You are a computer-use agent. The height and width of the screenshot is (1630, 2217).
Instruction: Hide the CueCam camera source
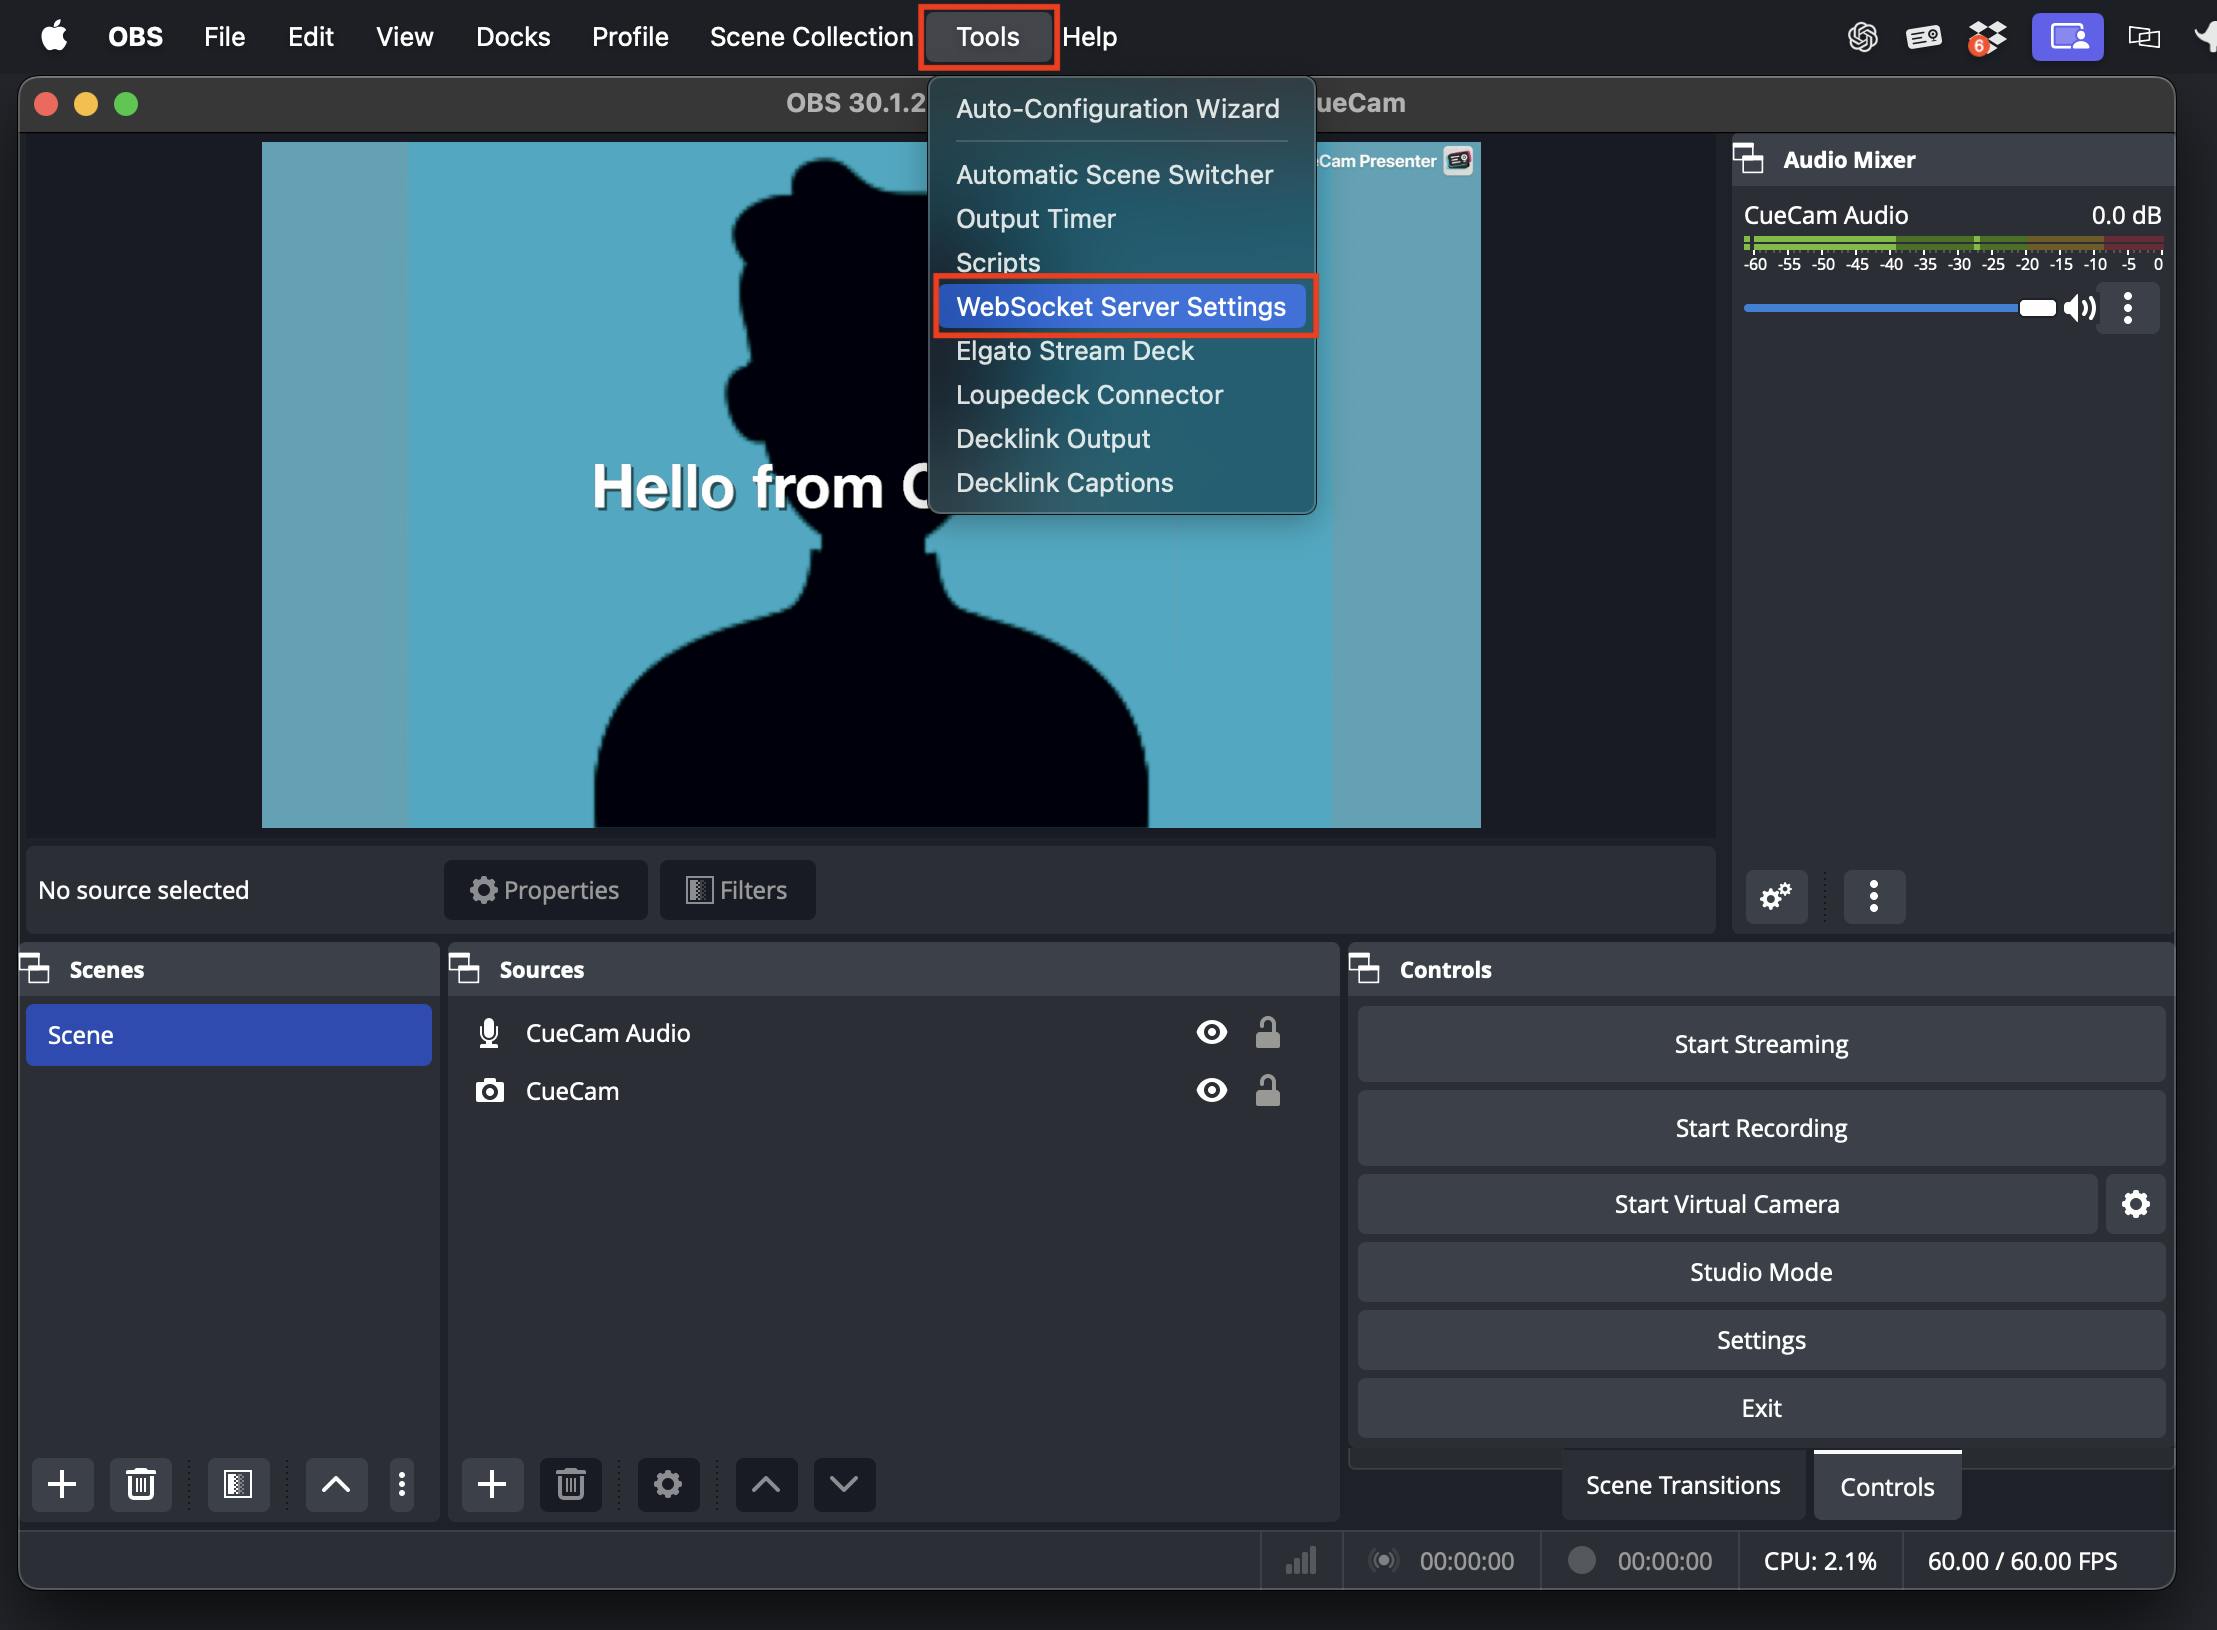click(1212, 1091)
